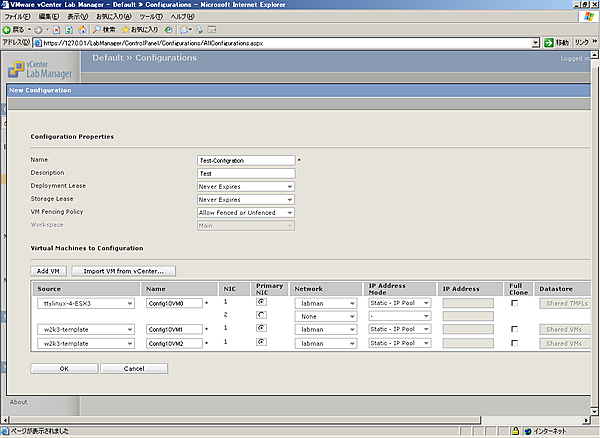Image resolution: width=600 pixels, height=438 pixels.
Task: Click the Name field containing Test-Configuration
Action: tap(246, 160)
